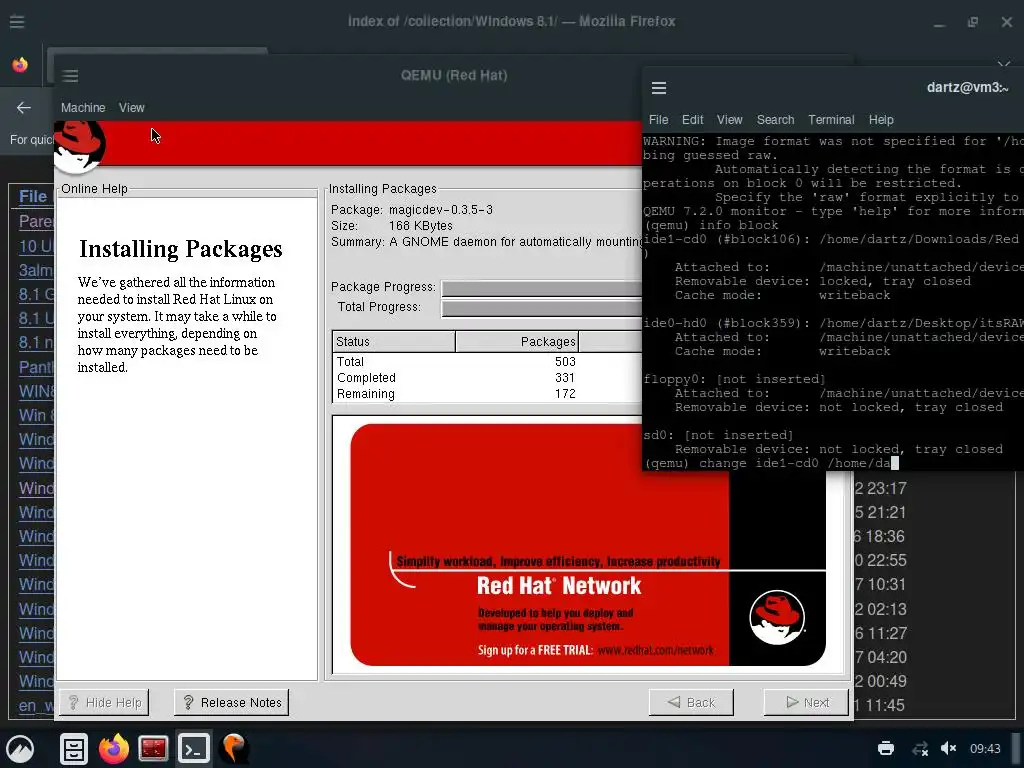
Task: Click the Packages column header
Action: [x=517, y=342]
